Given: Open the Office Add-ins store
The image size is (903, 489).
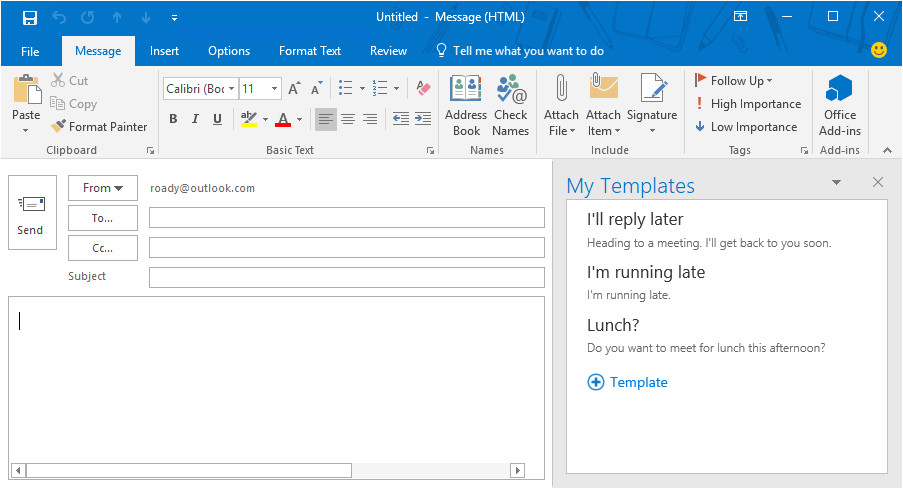Looking at the screenshot, I should (x=840, y=104).
